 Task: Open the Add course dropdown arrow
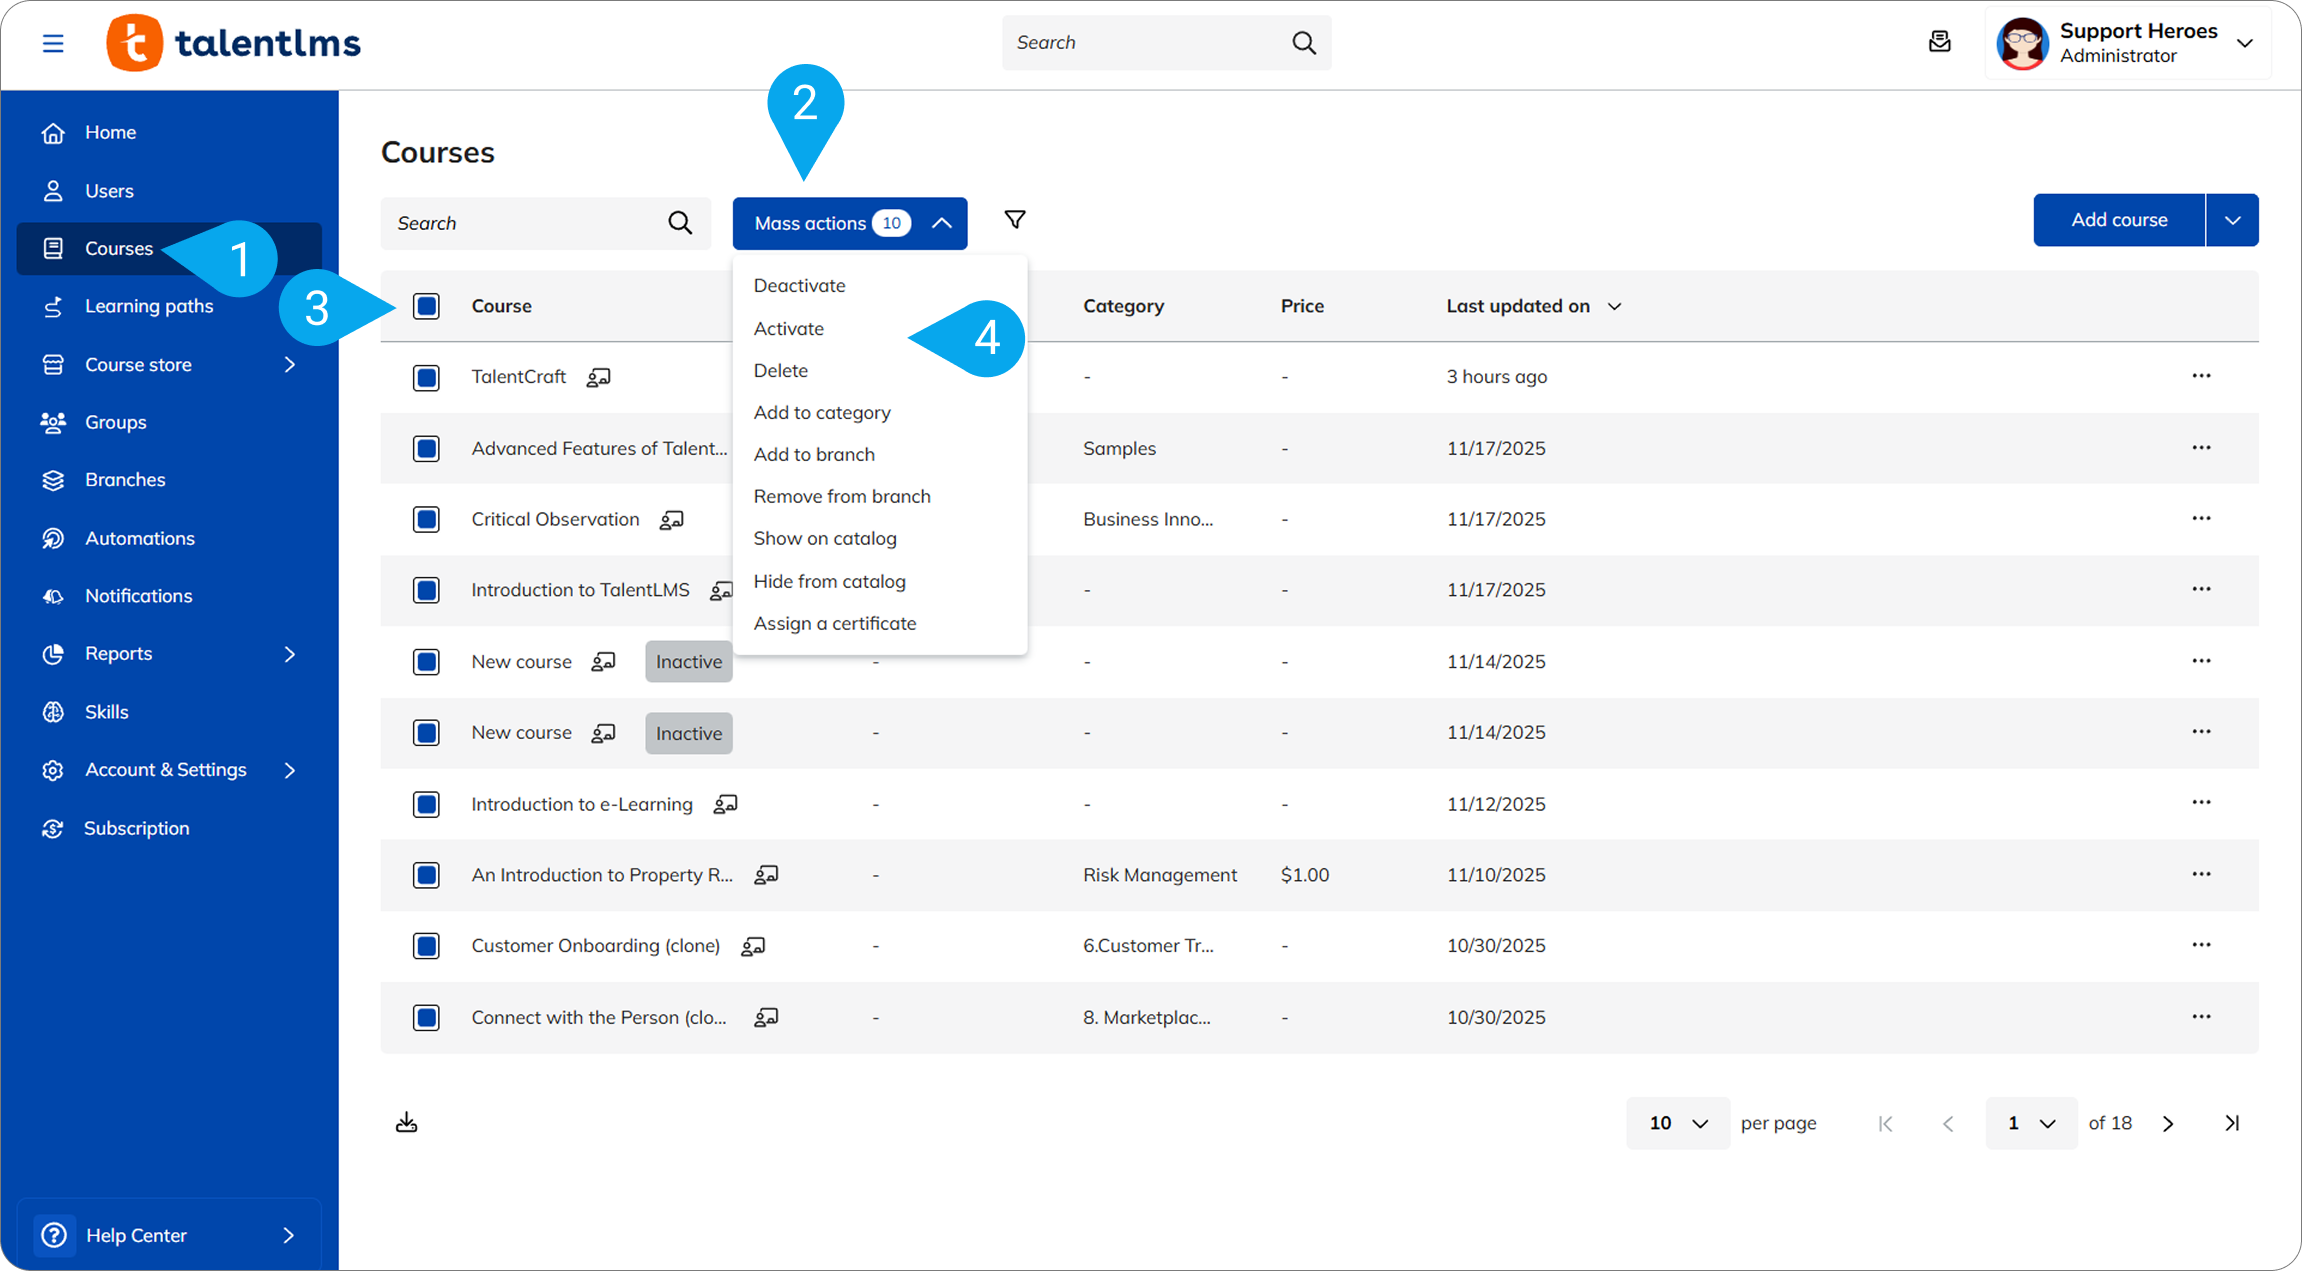pyautogui.click(x=2231, y=220)
